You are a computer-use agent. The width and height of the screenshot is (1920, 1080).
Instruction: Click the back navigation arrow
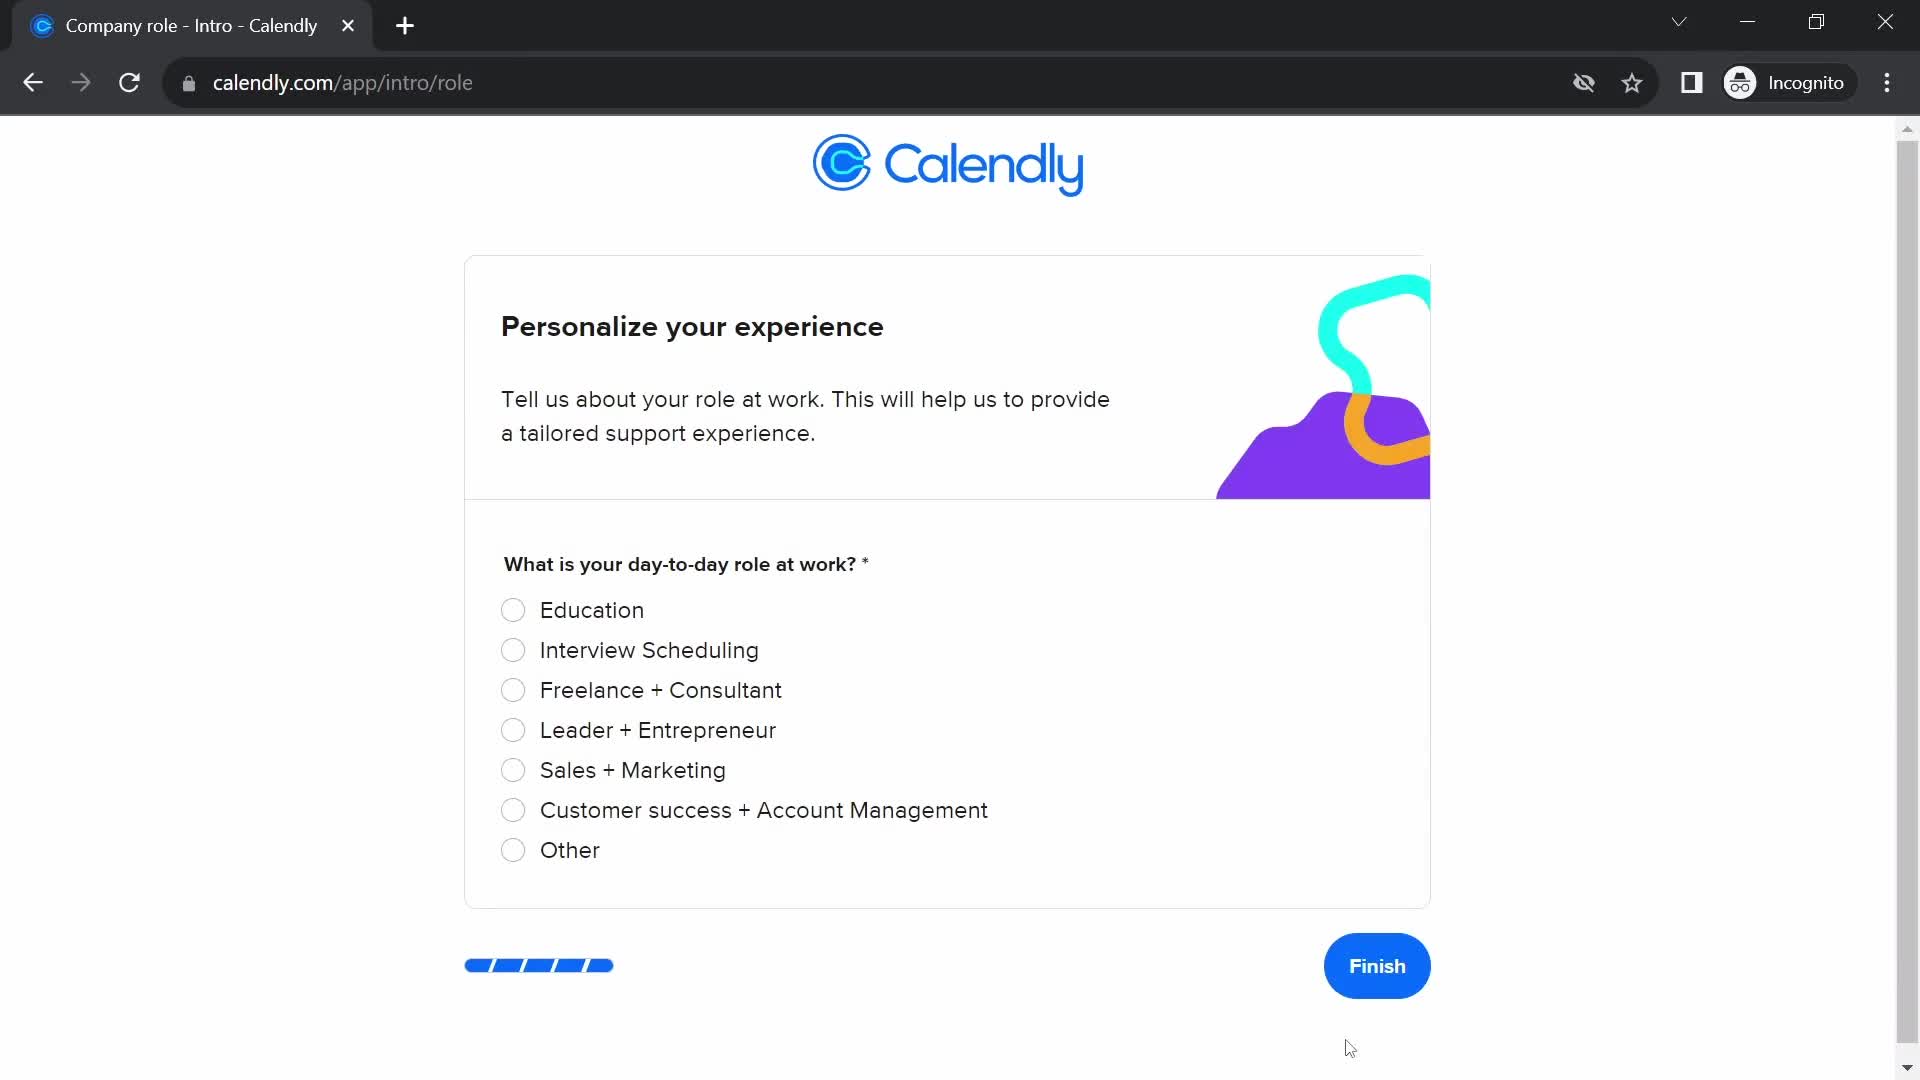pos(32,82)
